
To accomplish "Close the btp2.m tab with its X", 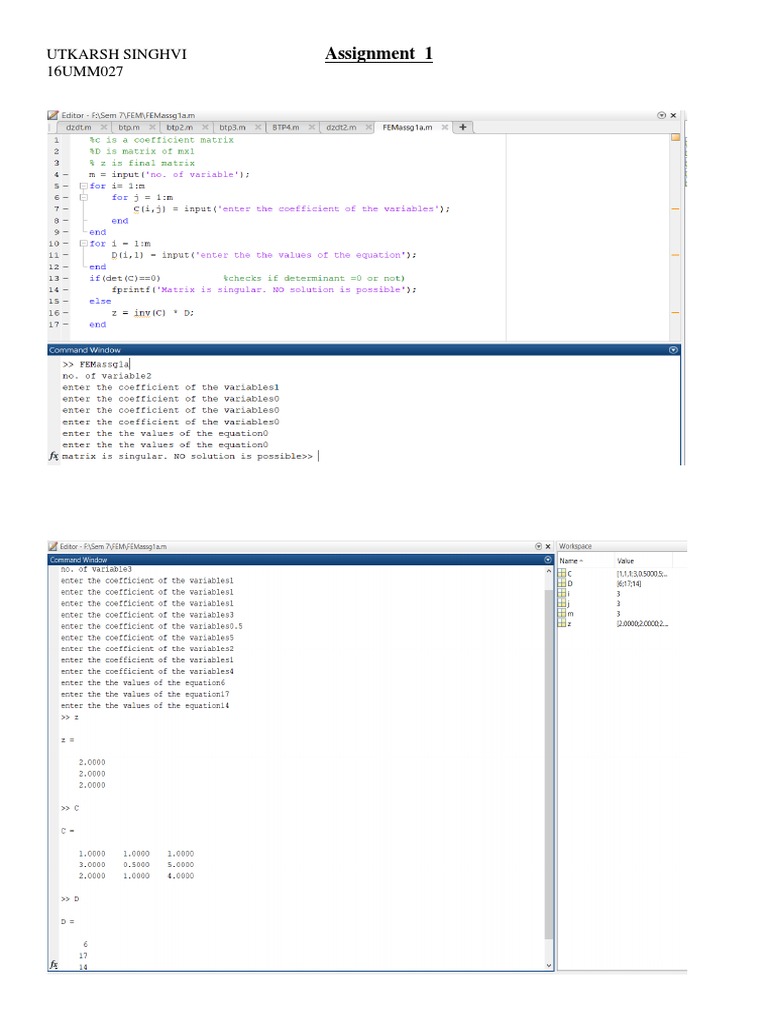I will tap(205, 127).
